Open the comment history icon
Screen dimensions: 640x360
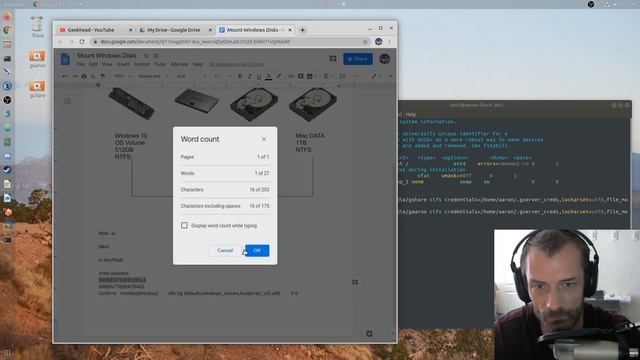(x=333, y=59)
